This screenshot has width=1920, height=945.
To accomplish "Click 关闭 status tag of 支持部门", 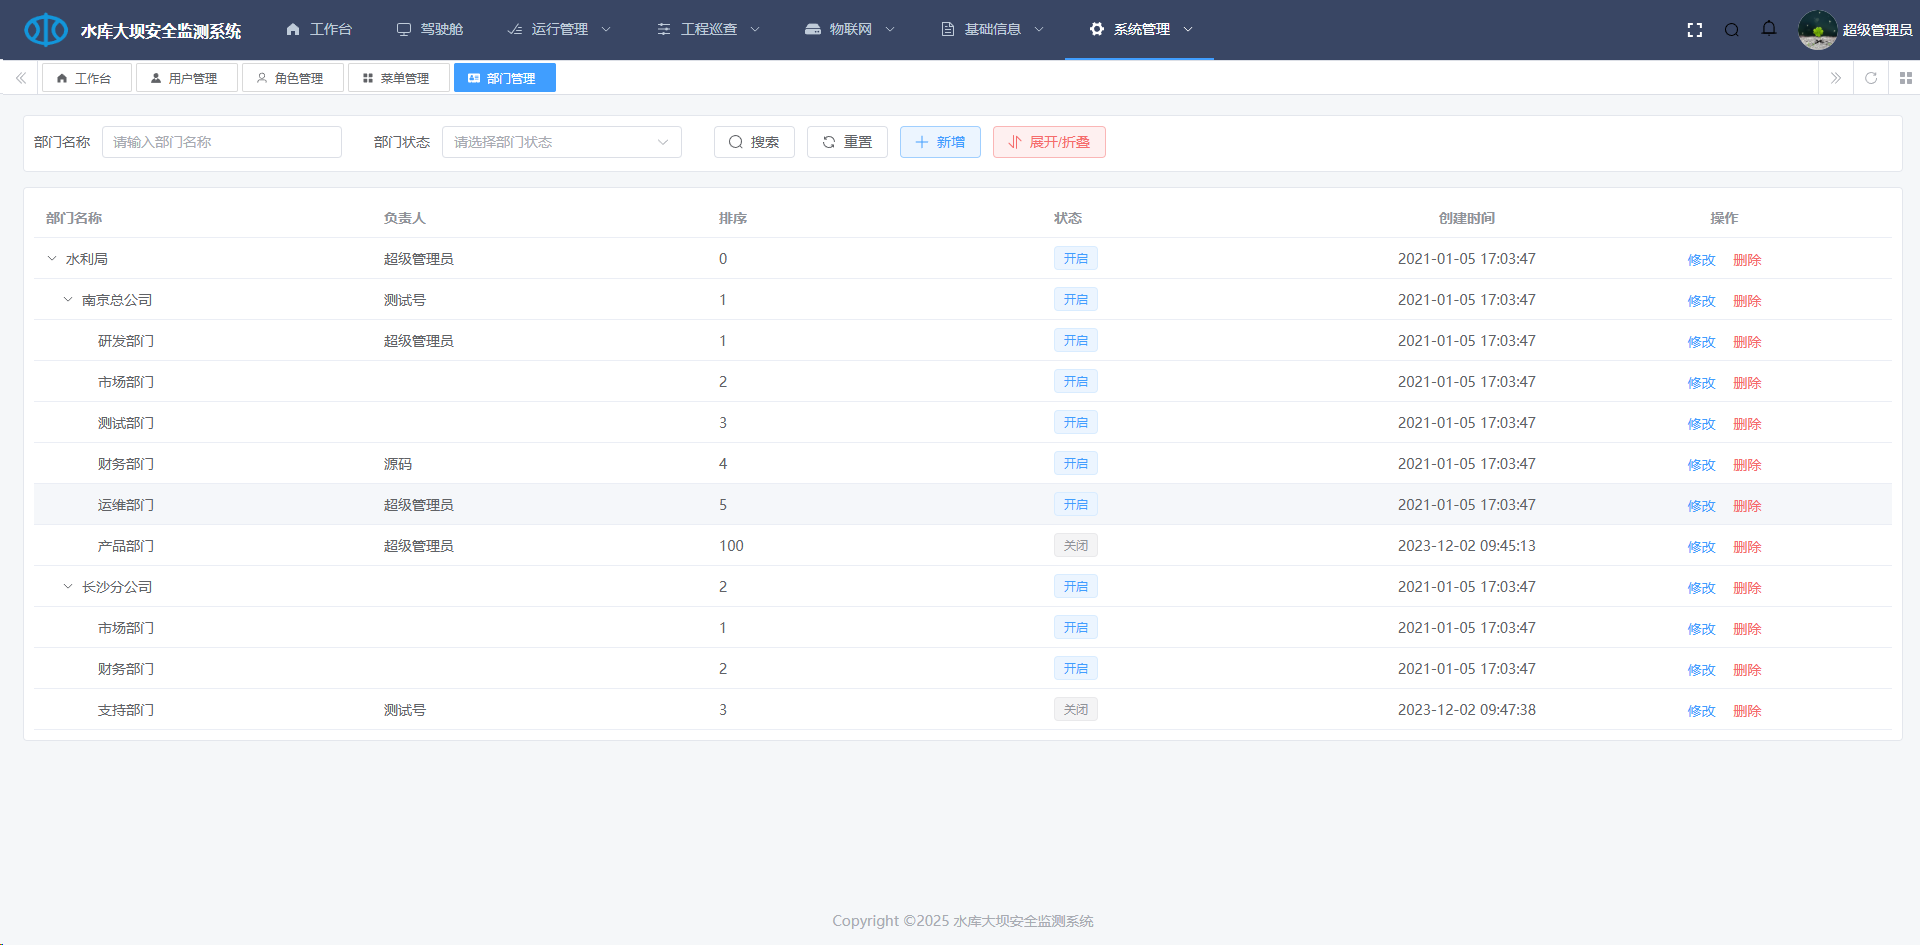I will pos(1076,709).
